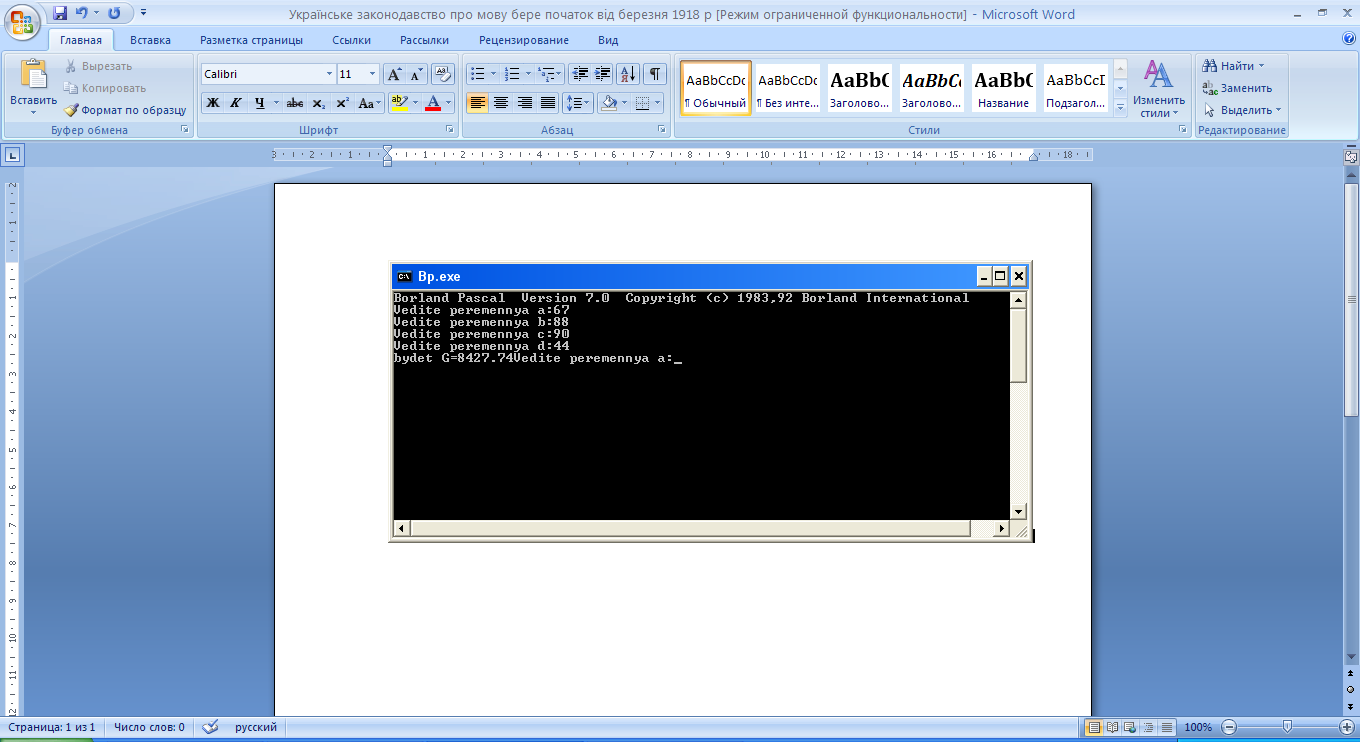Image resolution: width=1360 pixels, height=742 pixels.
Task: Cut selection with Вырезать
Action: coord(98,66)
